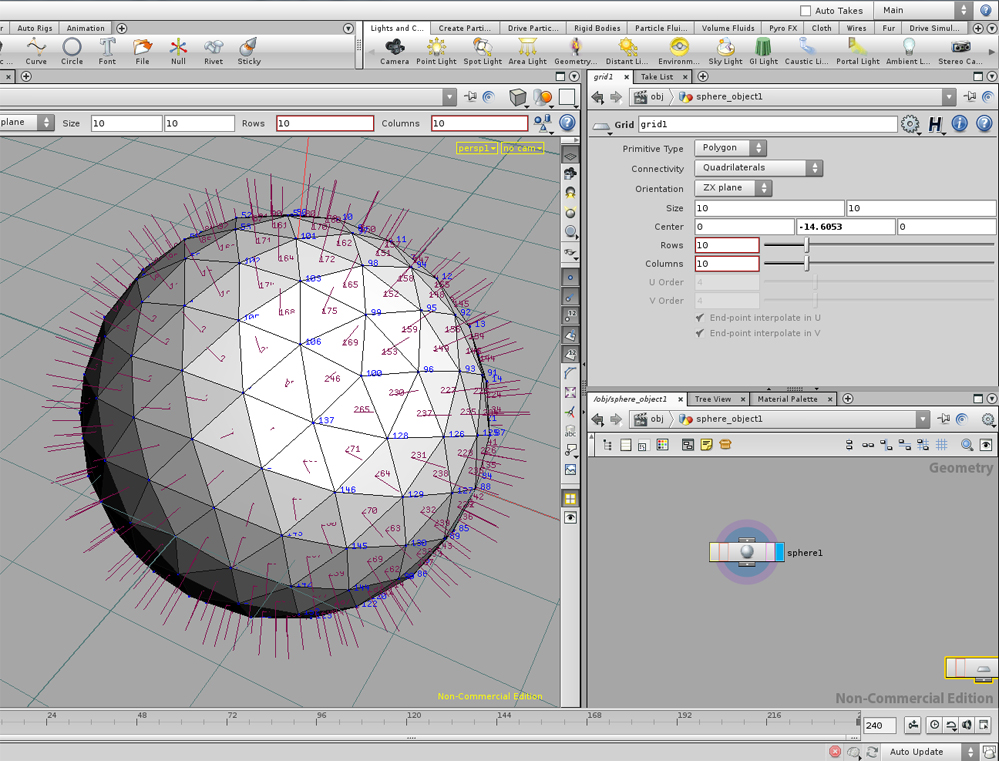Open the Animation shelf tab

coord(85,28)
